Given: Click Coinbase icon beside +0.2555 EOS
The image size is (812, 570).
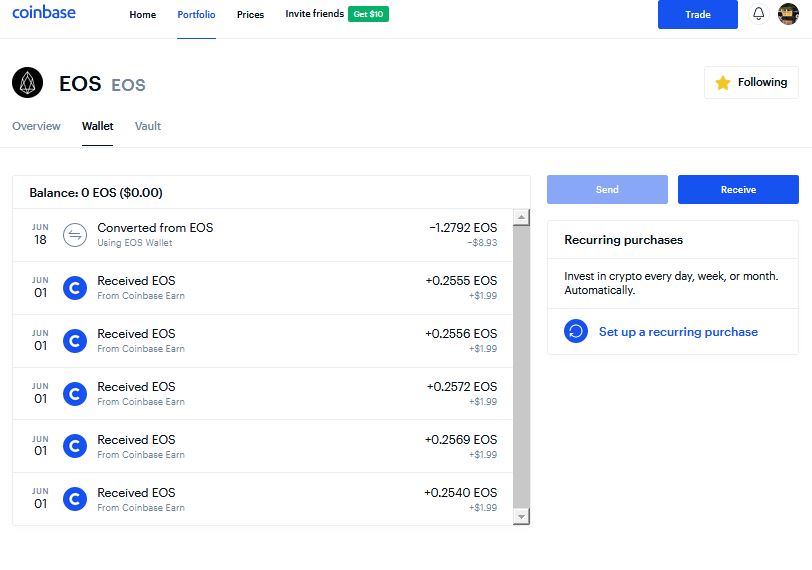Looking at the screenshot, I should 75,288.
